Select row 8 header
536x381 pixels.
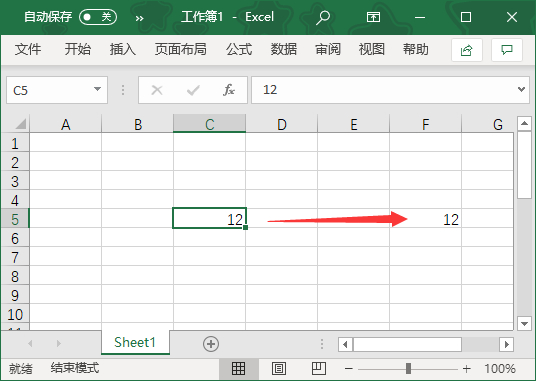pos(15,275)
